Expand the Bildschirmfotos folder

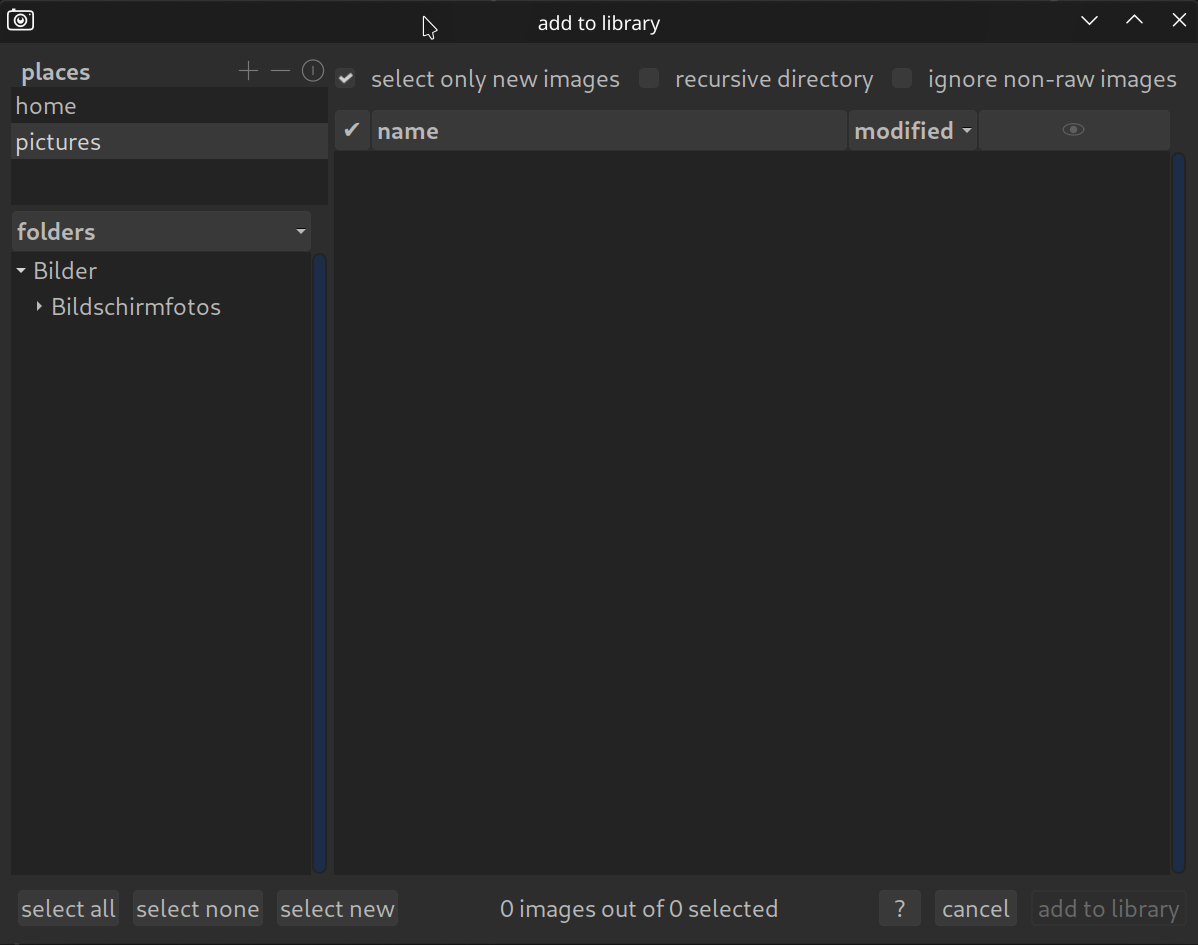[x=39, y=307]
